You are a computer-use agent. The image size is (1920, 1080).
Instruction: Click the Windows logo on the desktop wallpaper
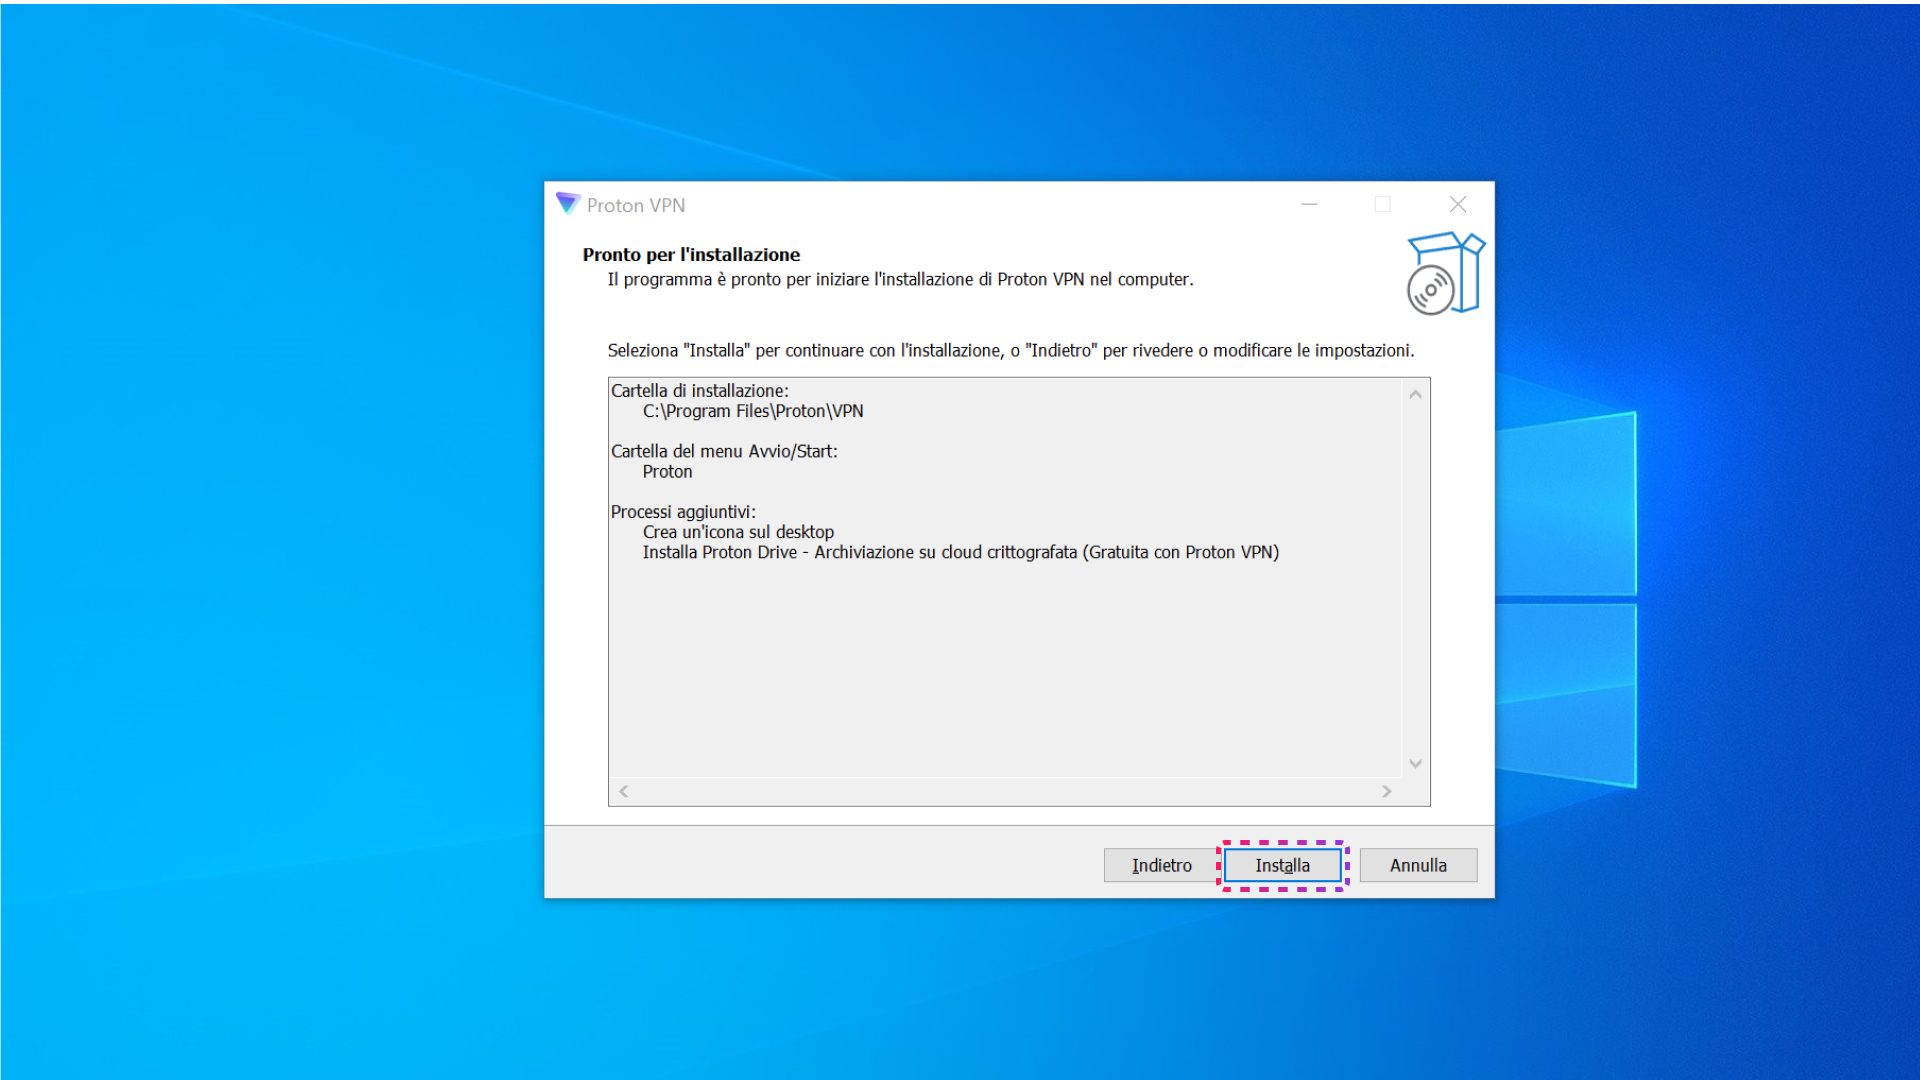coord(1566,600)
